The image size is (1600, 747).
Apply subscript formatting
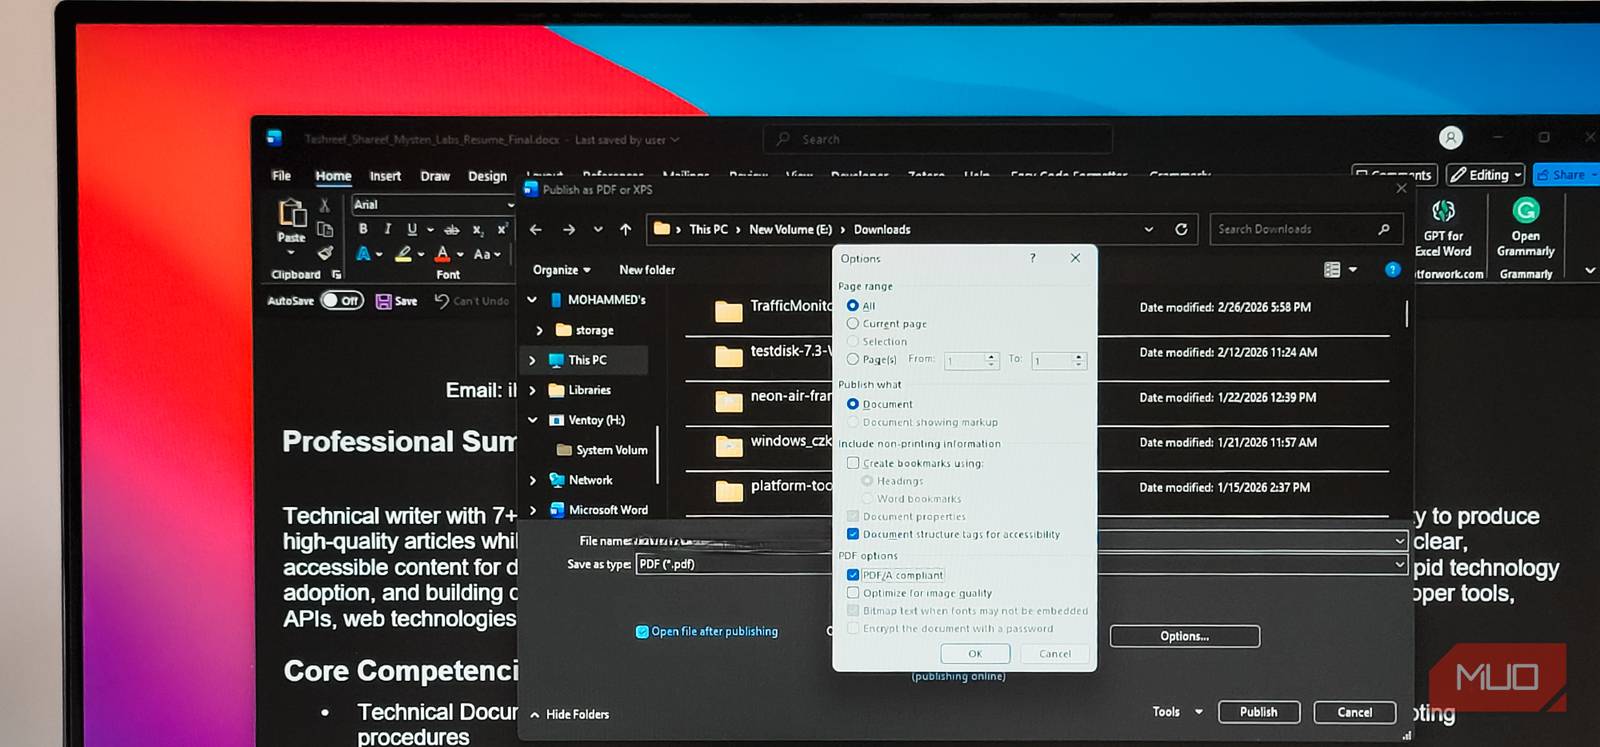478,230
